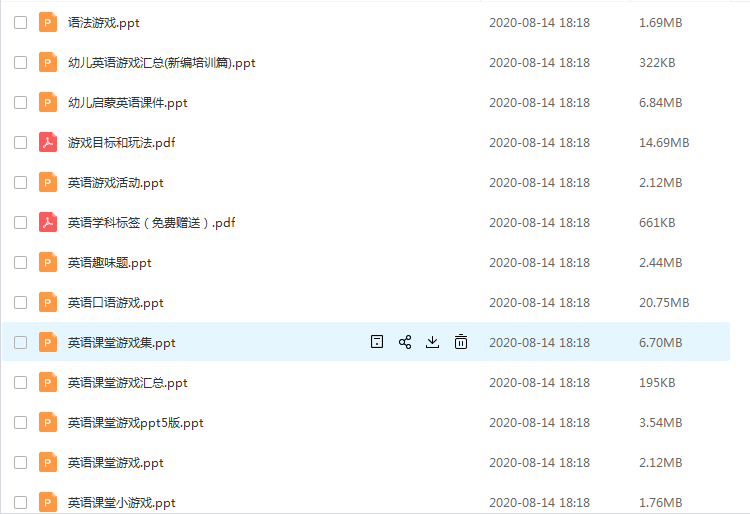
Task: Select checkbox for 幼儿启蒙英语课件.ppt
Action: [21, 102]
